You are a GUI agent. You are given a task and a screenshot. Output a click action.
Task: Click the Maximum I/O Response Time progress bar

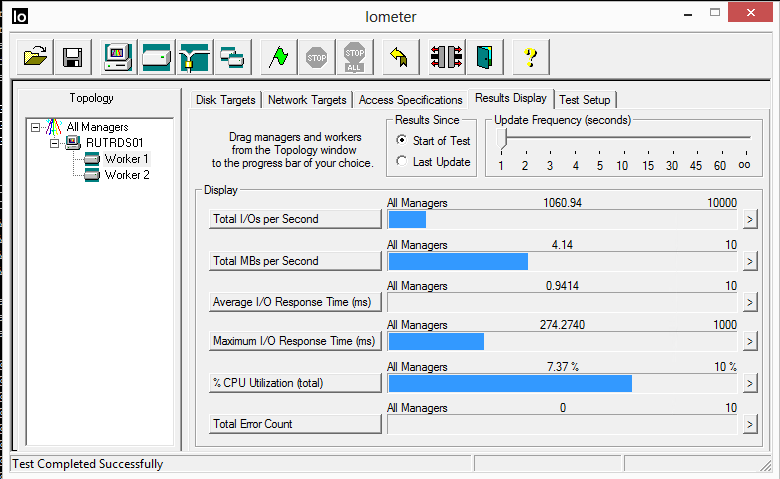(562, 341)
